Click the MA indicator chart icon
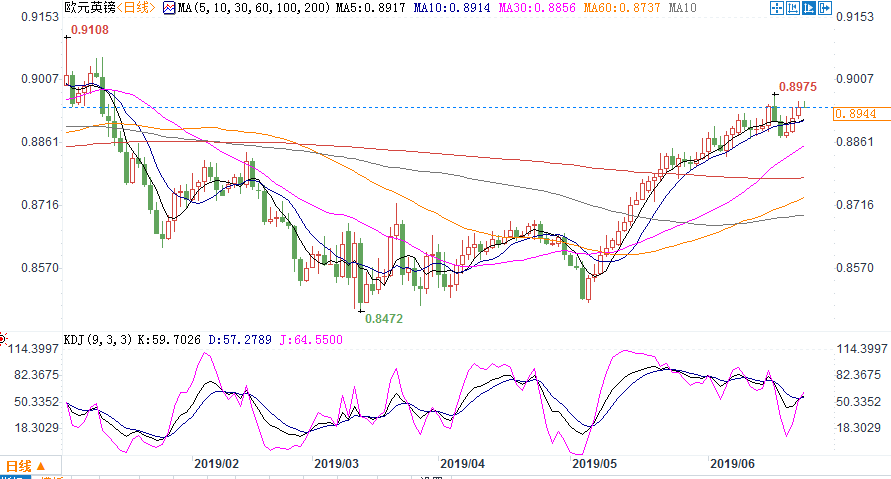Screen dimensions: 891x479 click(x=169, y=8)
